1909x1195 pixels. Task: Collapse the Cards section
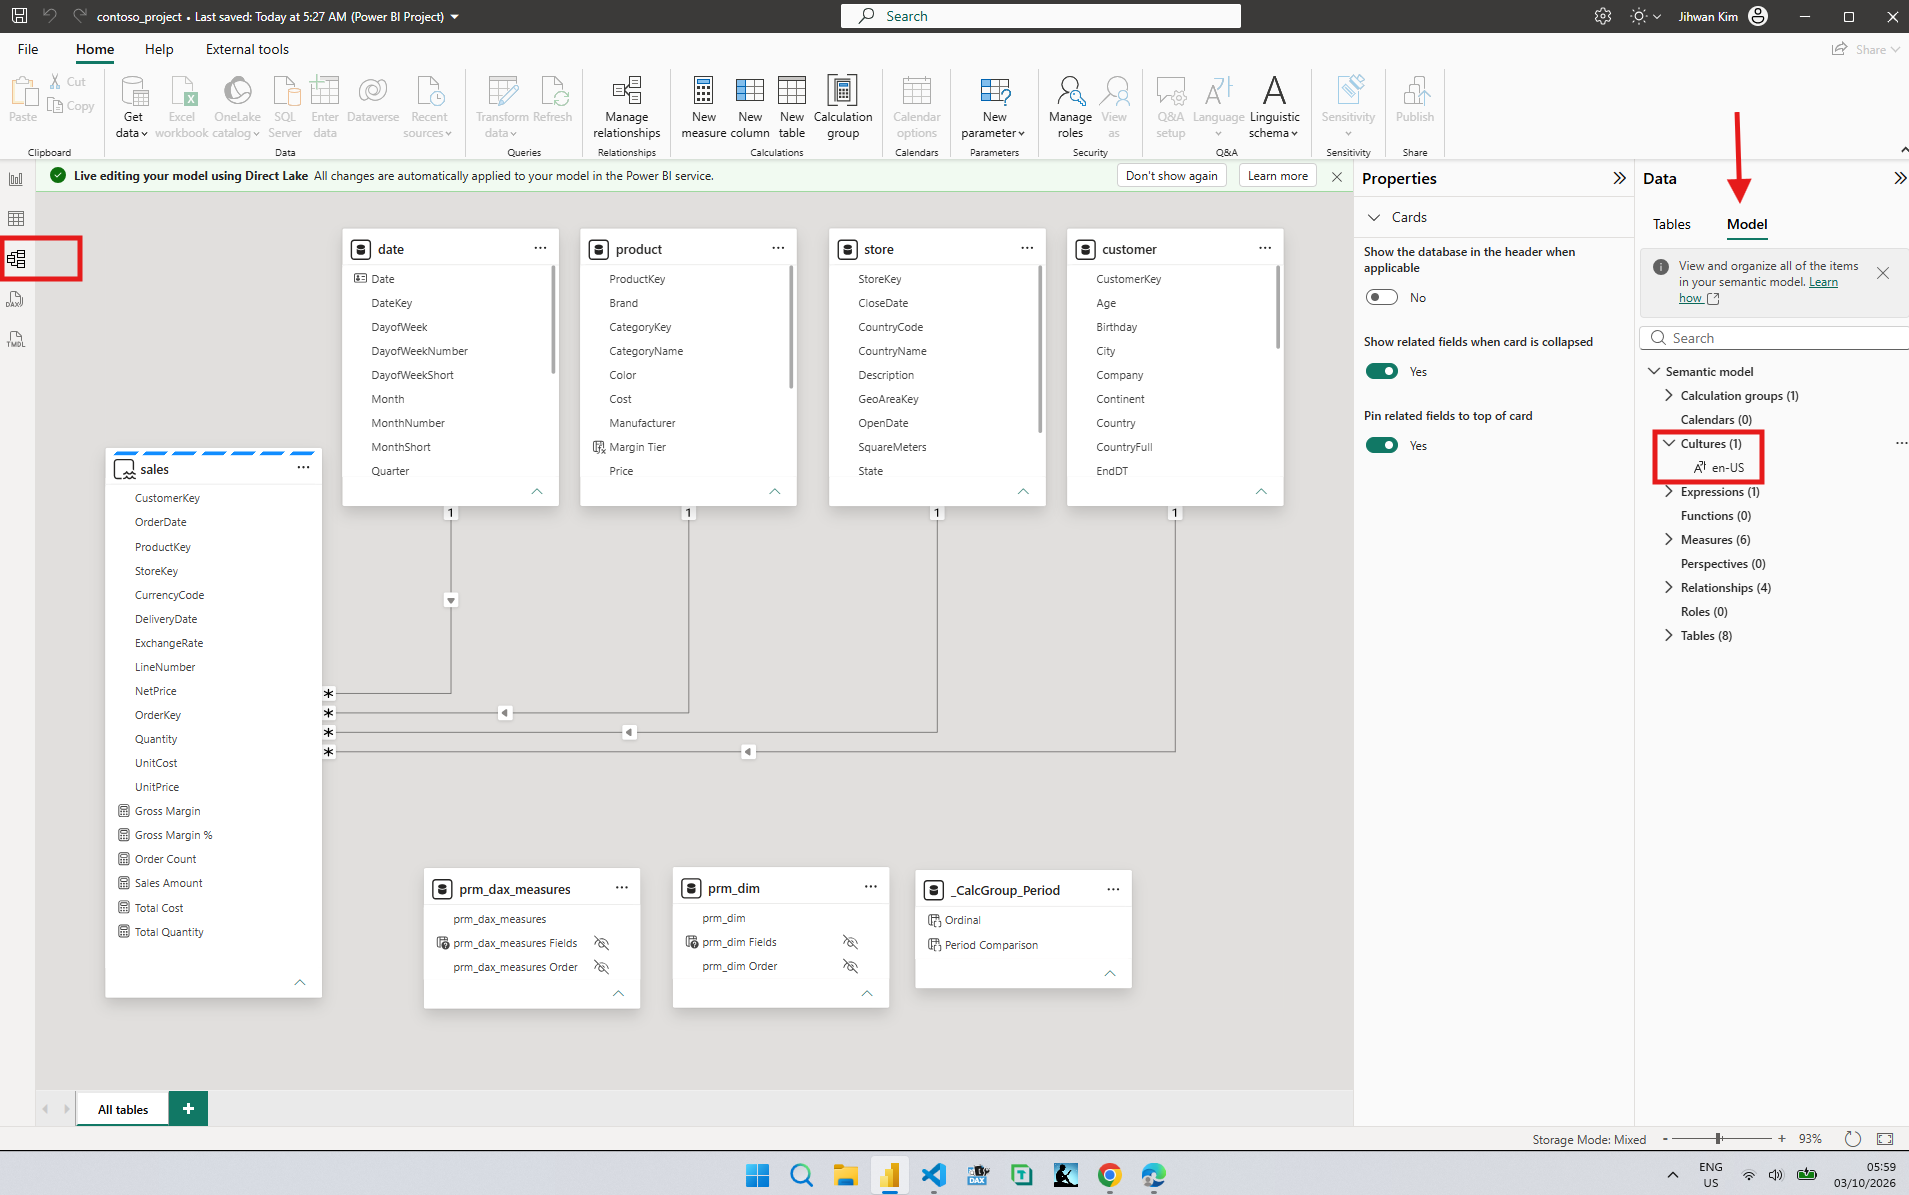(x=1374, y=217)
